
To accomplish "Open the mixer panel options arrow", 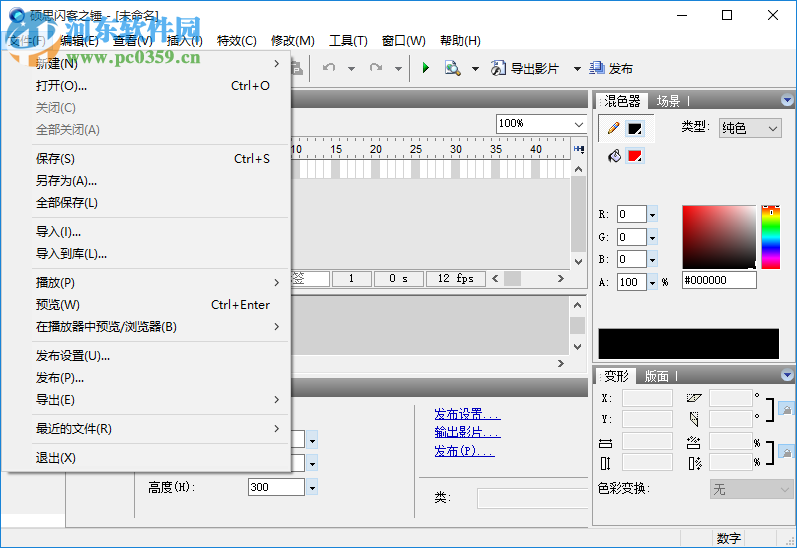I will [x=787, y=100].
